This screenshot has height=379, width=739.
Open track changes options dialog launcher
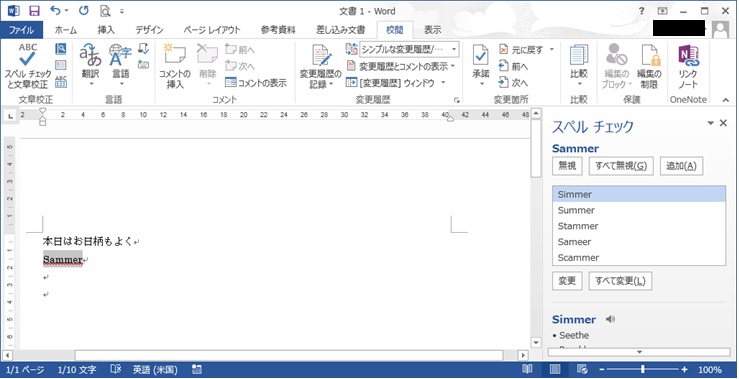tap(456, 100)
